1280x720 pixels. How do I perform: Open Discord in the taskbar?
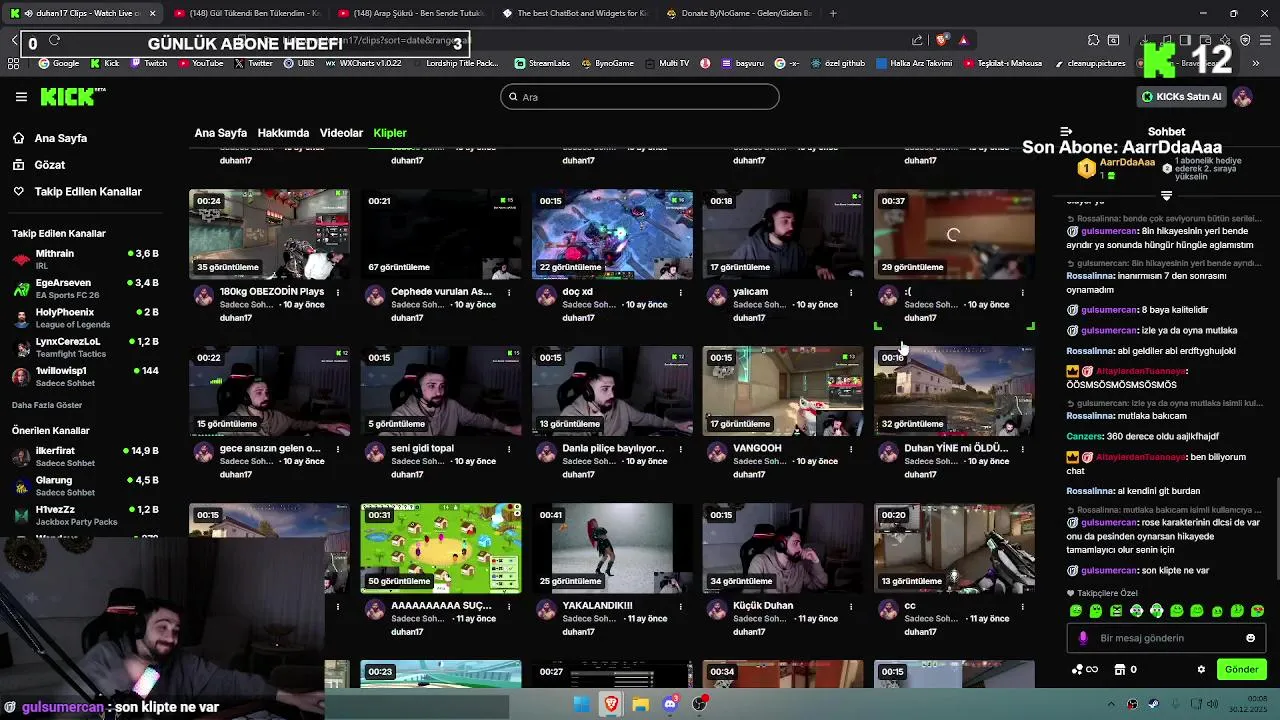[670, 704]
